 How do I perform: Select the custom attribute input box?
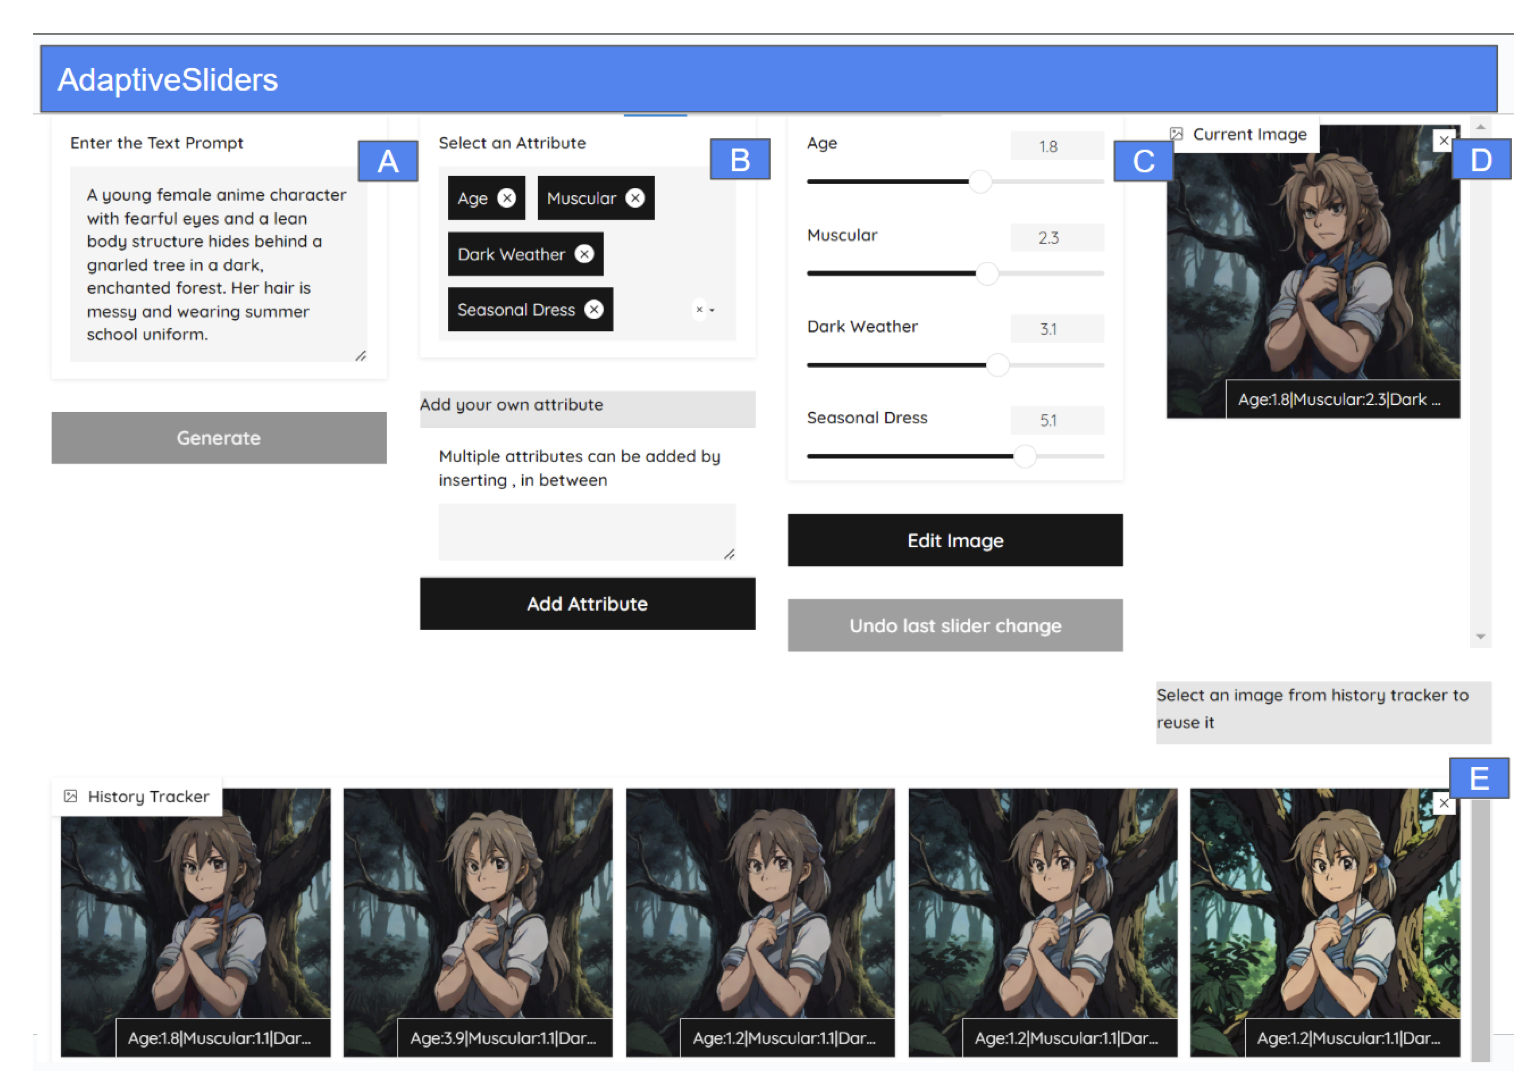pyautogui.click(x=587, y=531)
